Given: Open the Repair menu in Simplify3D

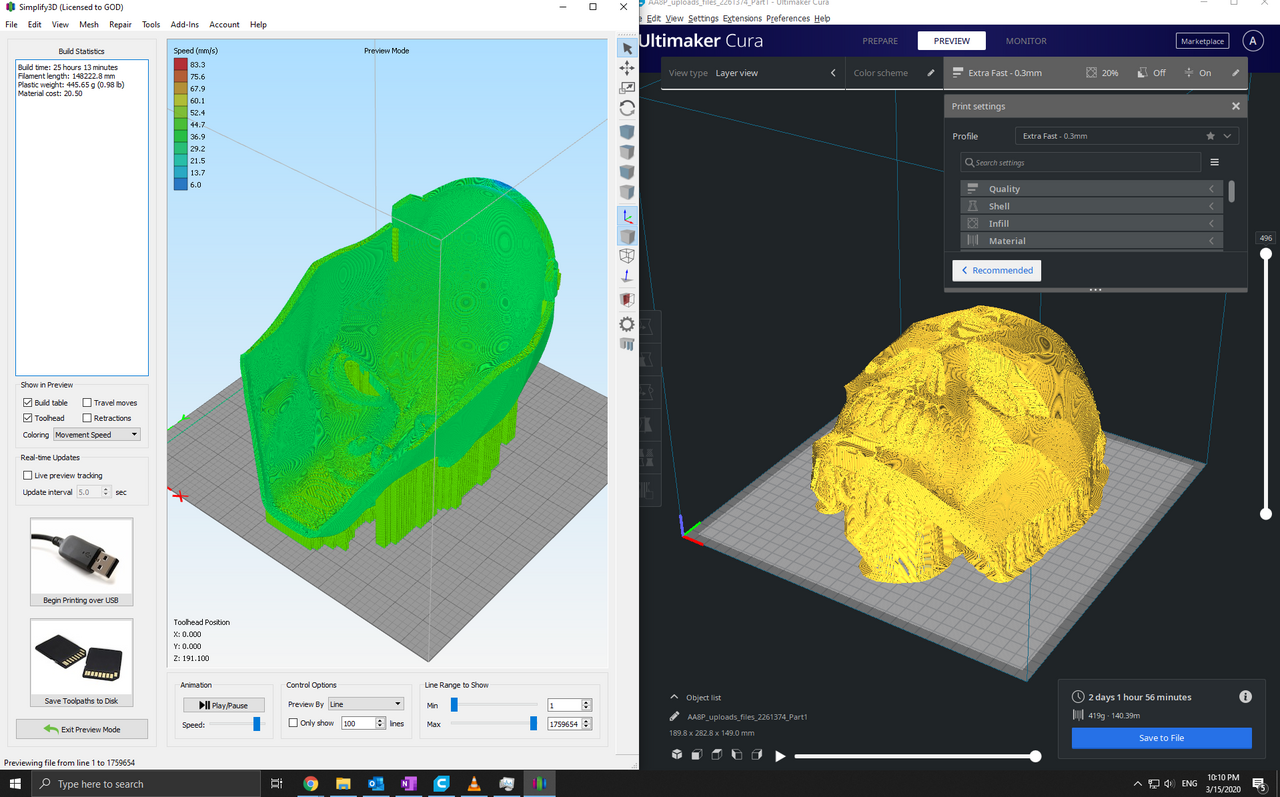Looking at the screenshot, I should point(120,24).
